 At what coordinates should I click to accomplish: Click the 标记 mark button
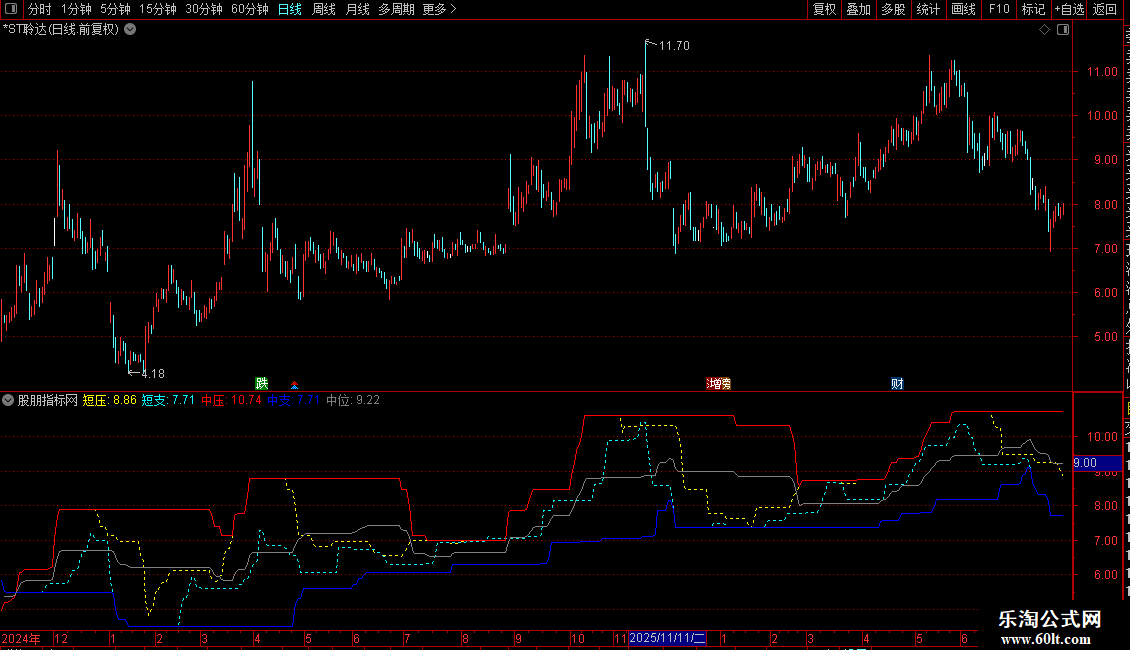click(1033, 9)
